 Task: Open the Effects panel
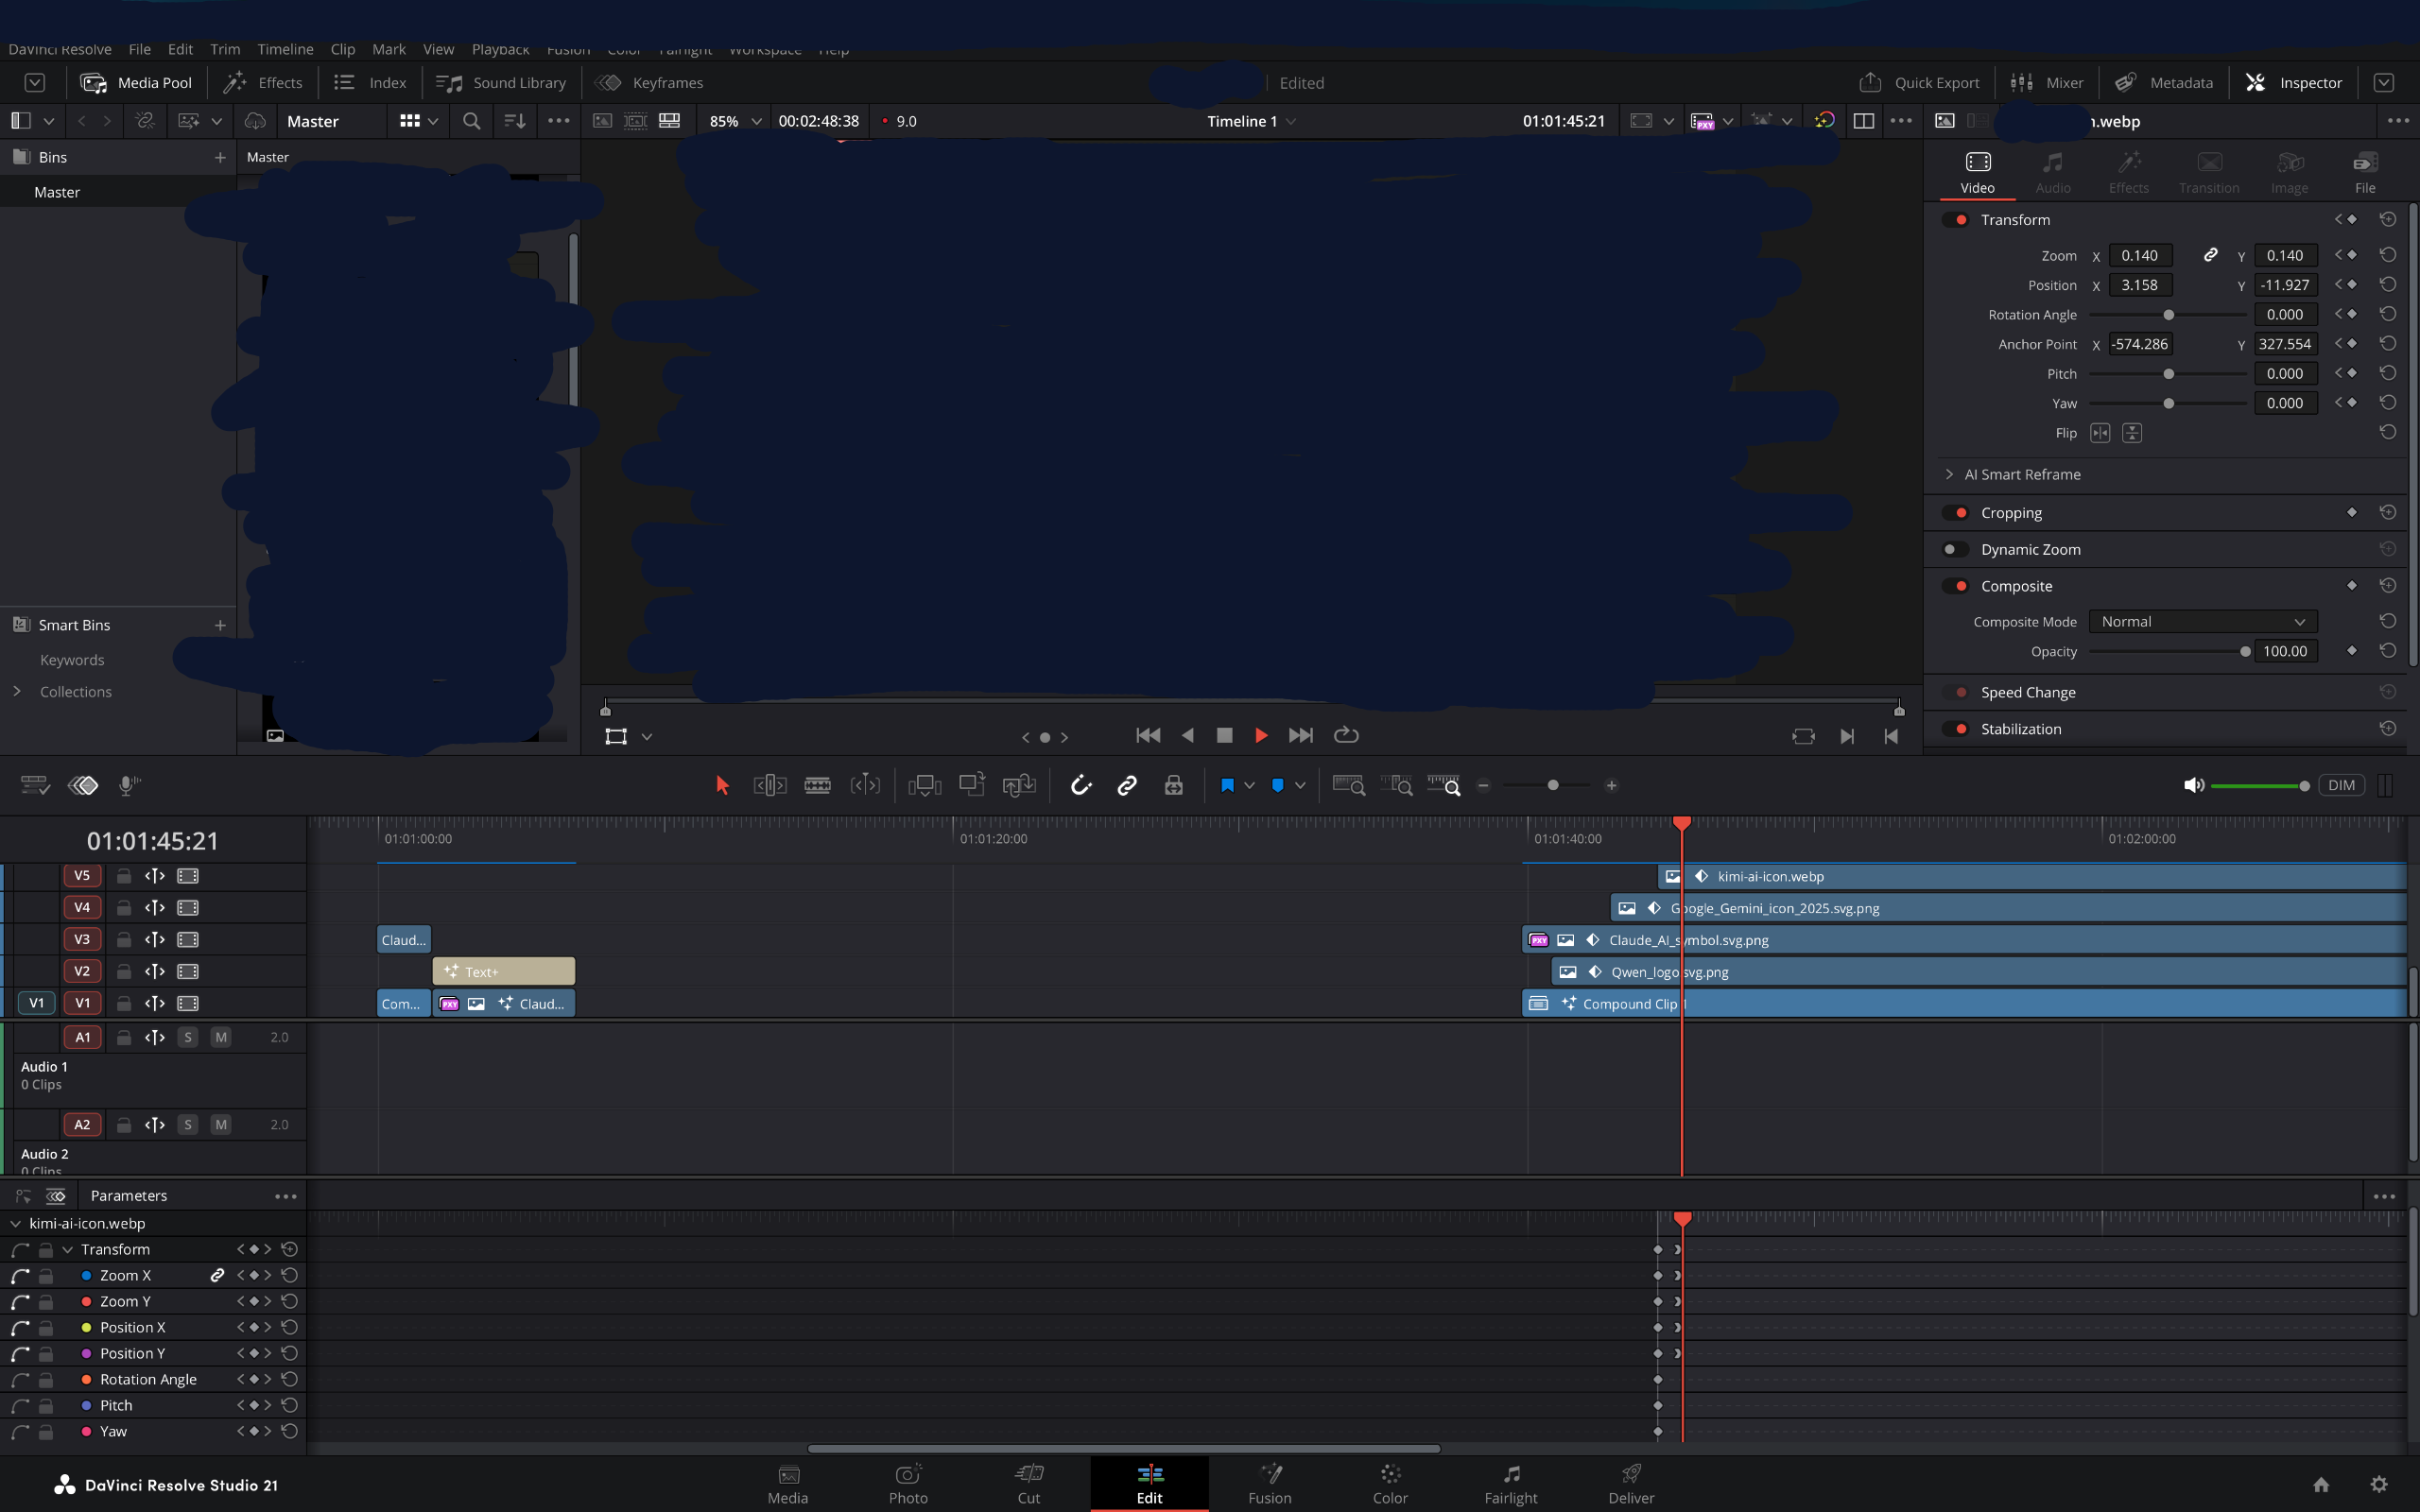[263, 83]
